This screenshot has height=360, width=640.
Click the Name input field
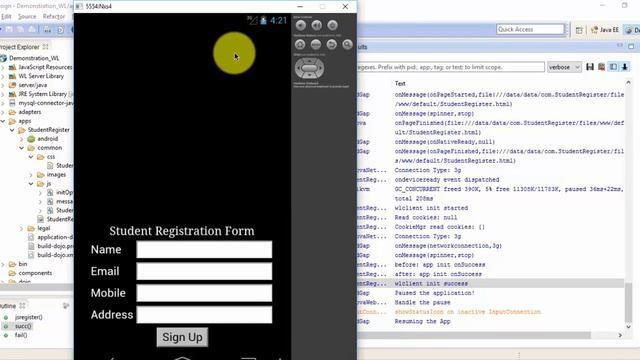tap(204, 249)
